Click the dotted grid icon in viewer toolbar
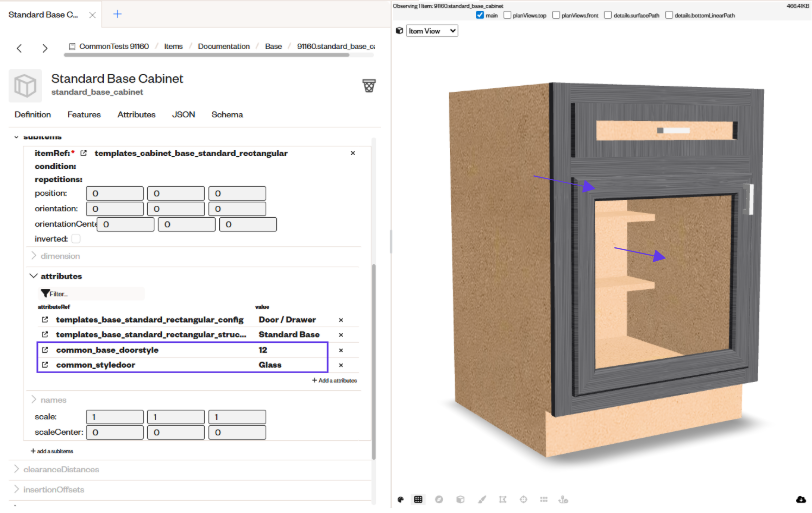Image resolution: width=812 pixels, height=513 pixels. pos(543,500)
